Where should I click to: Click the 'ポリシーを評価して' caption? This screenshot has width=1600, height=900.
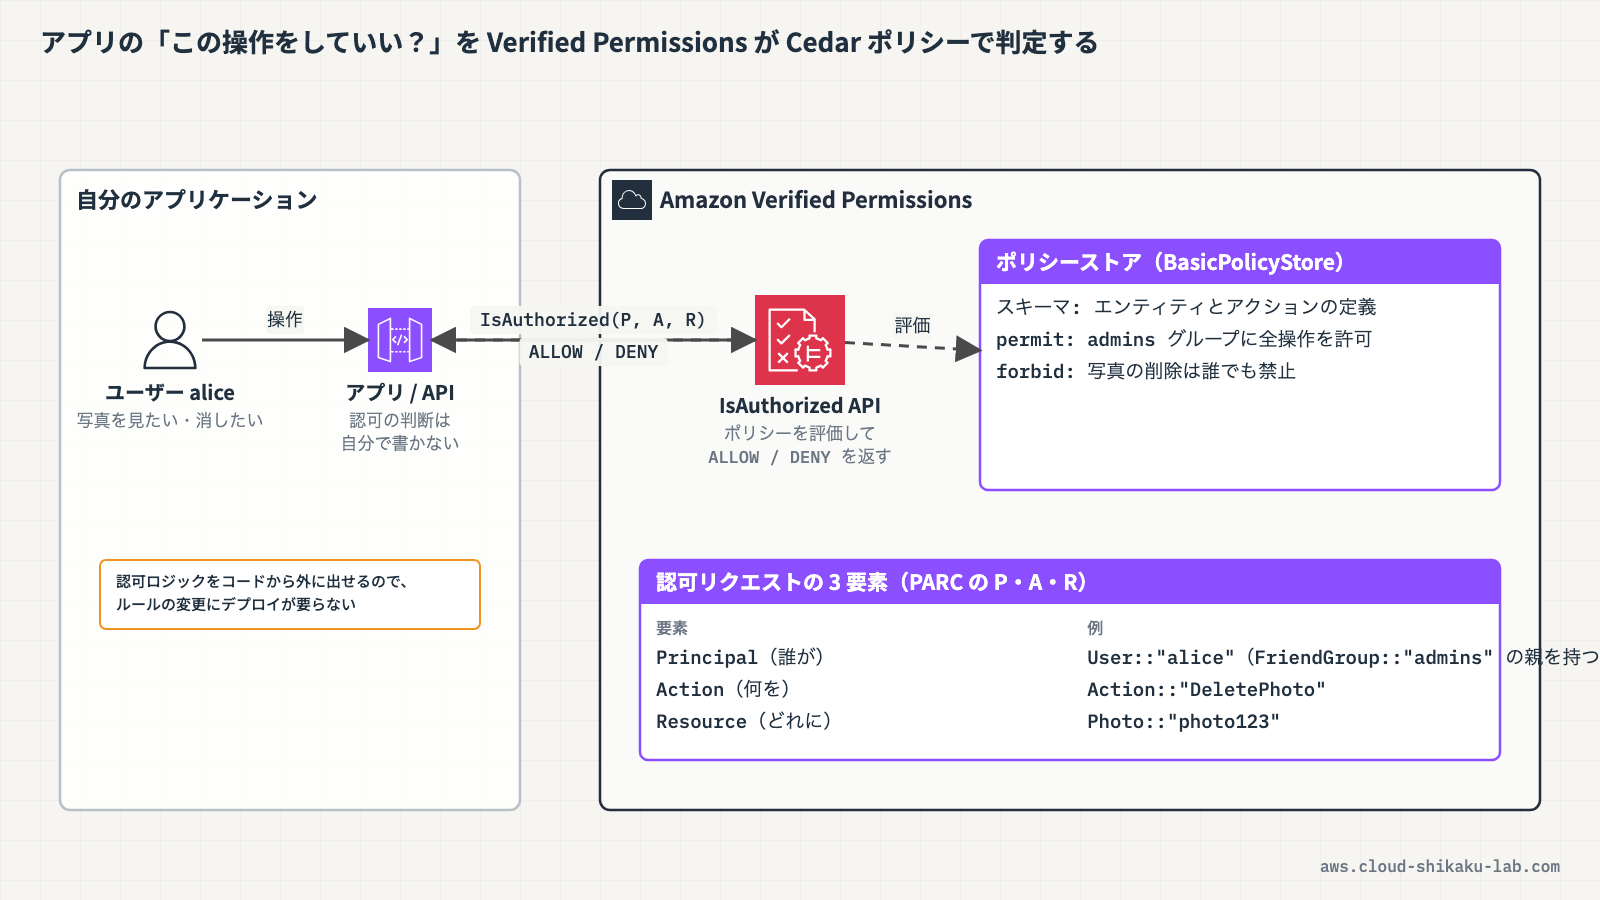pyautogui.click(x=800, y=433)
